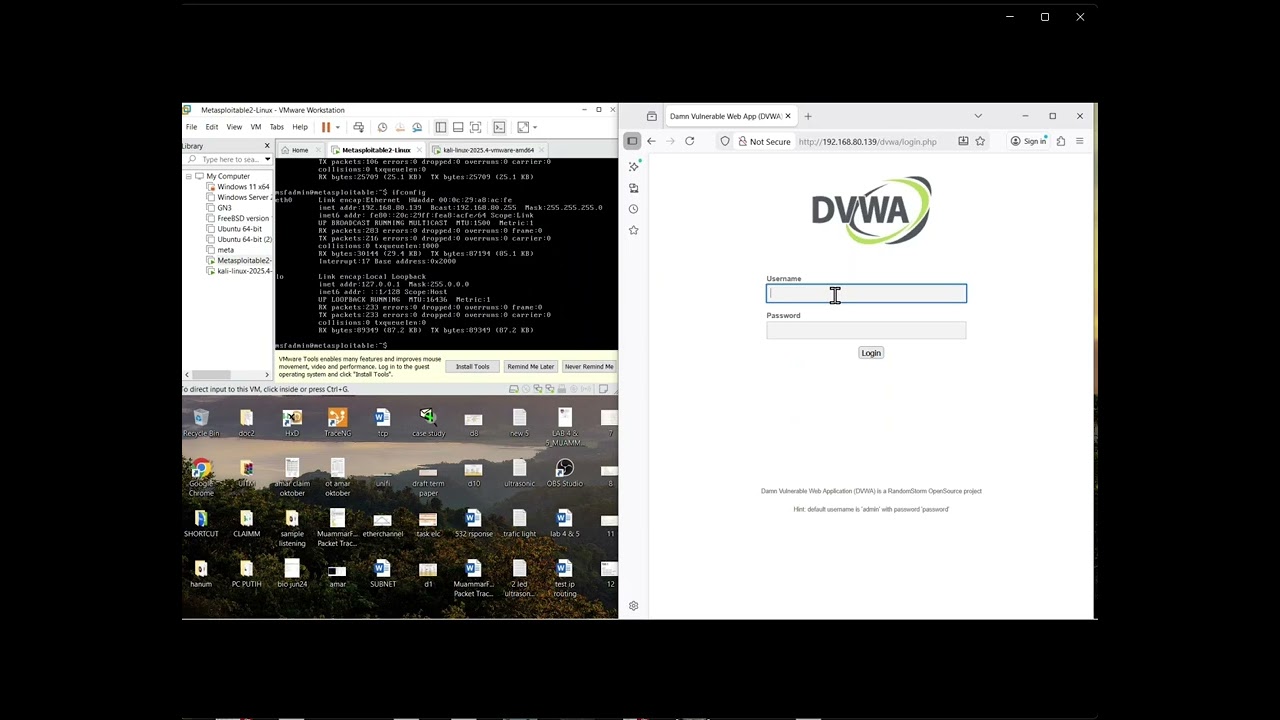
Task: Open the VMware Edit menu
Action: tap(212, 127)
